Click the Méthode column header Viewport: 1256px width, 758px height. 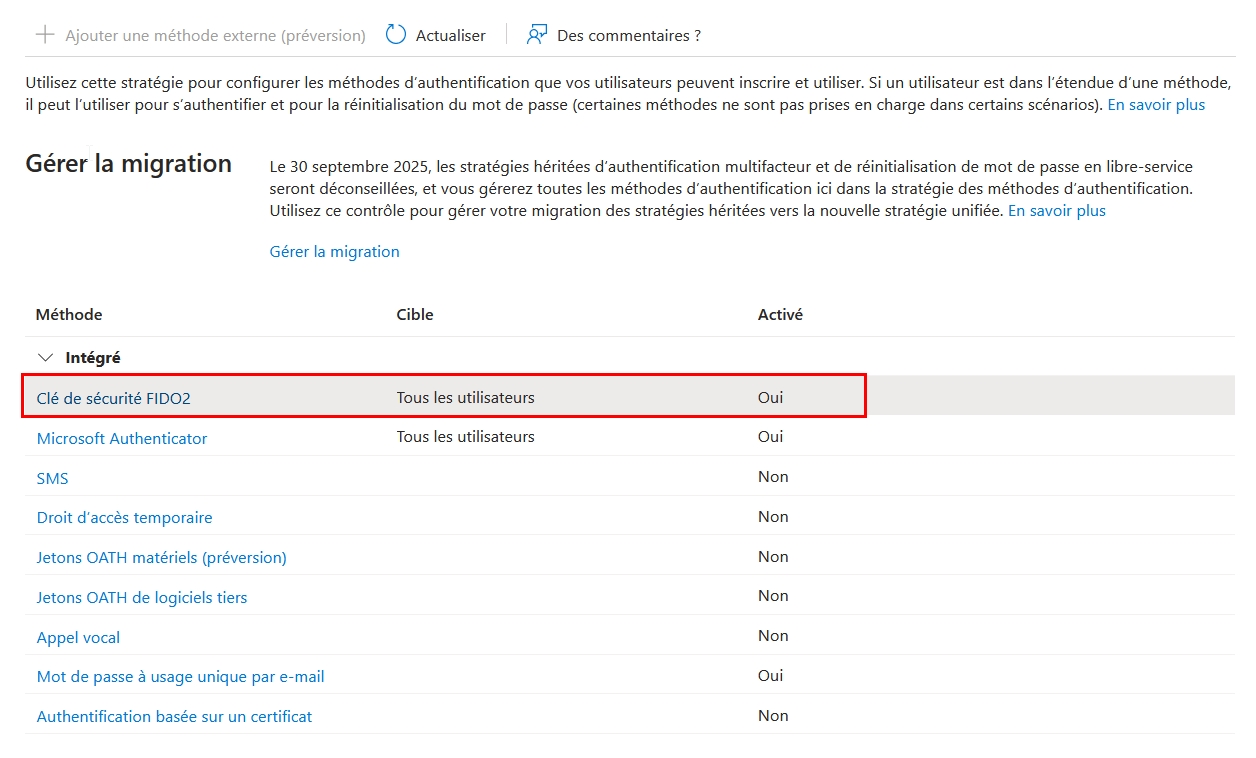tap(69, 315)
